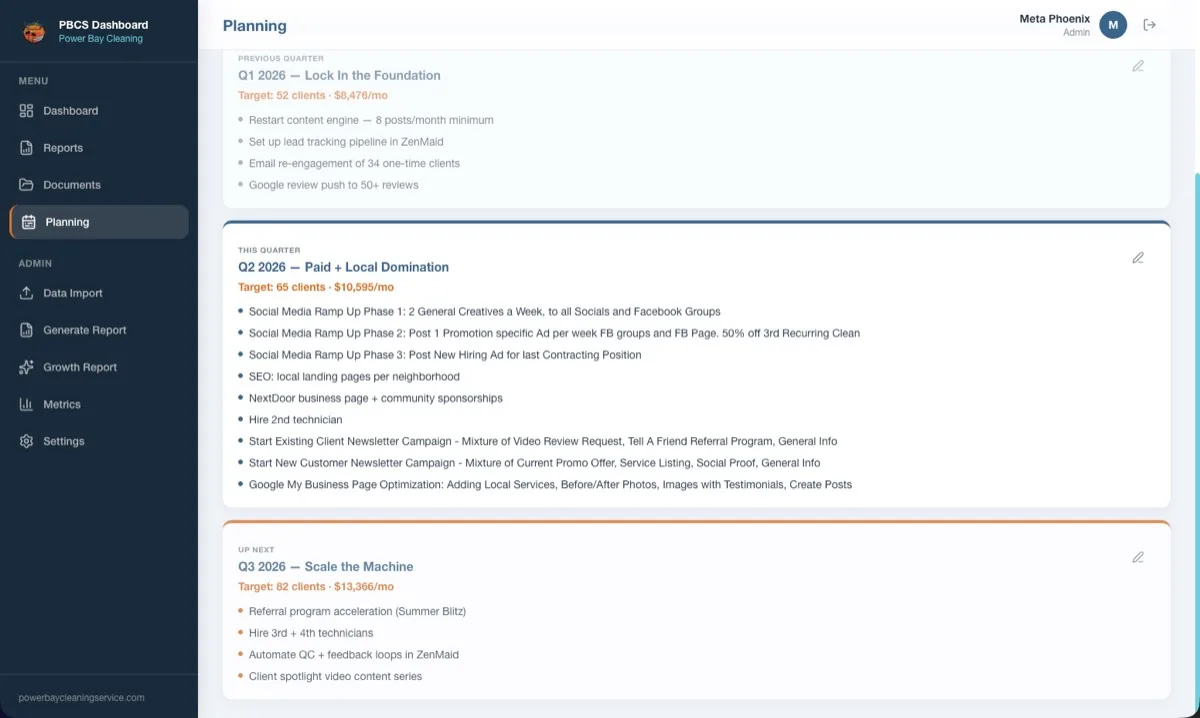Click 'Target: 52 clients · $8,476/mo' text
1200x718 pixels.
[x=312, y=96]
